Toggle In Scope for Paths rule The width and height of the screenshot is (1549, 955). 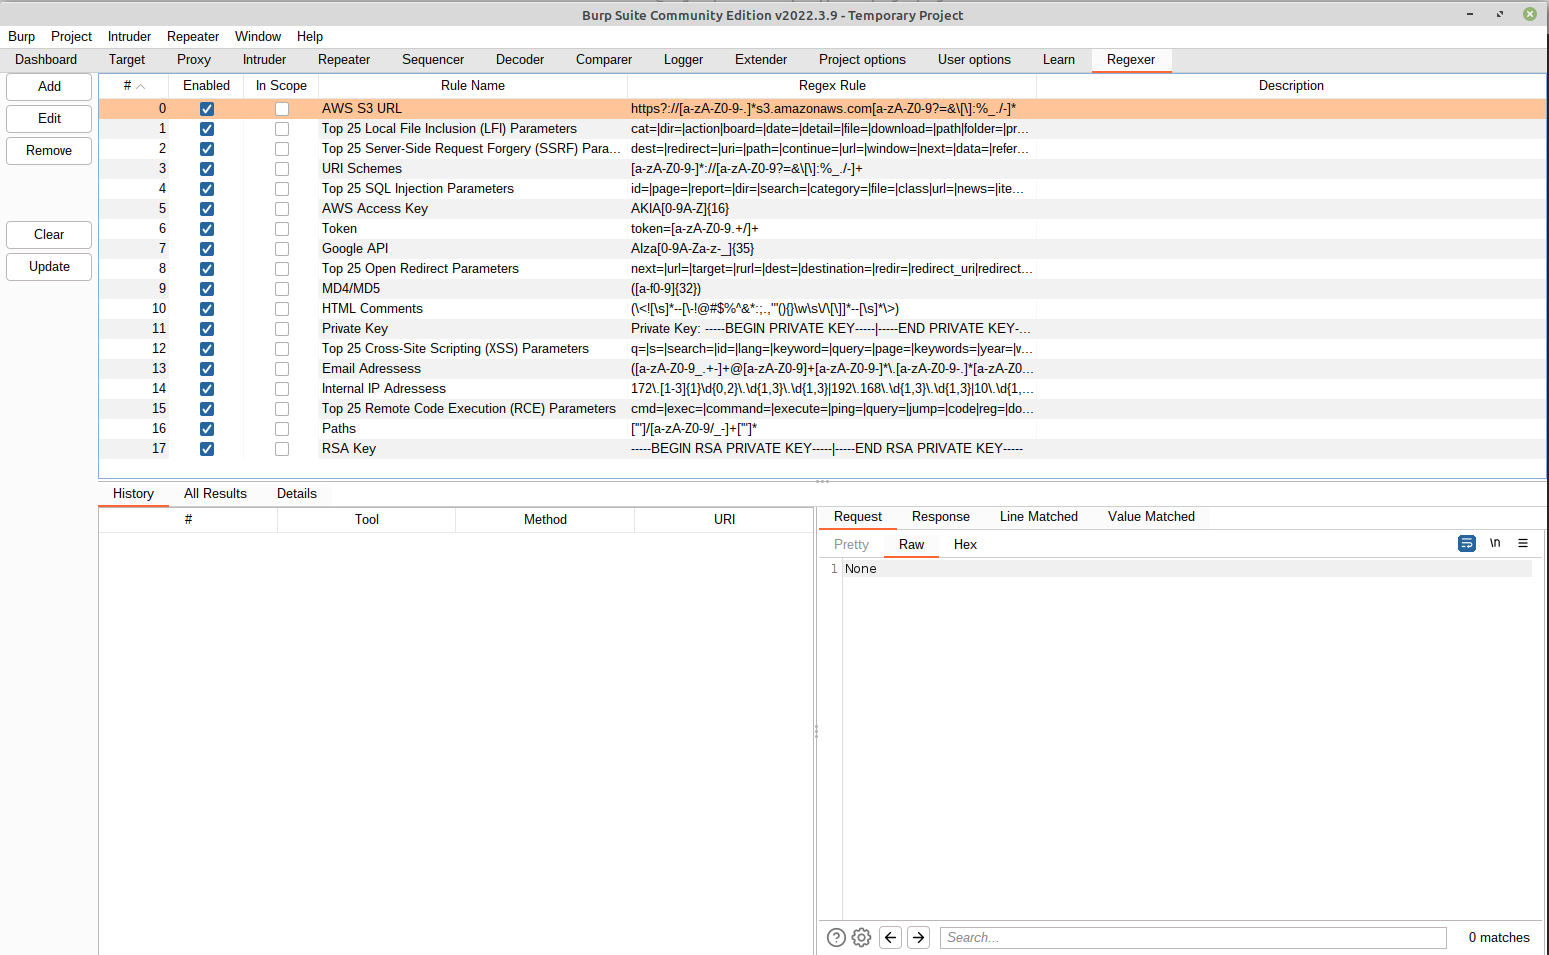(282, 429)
